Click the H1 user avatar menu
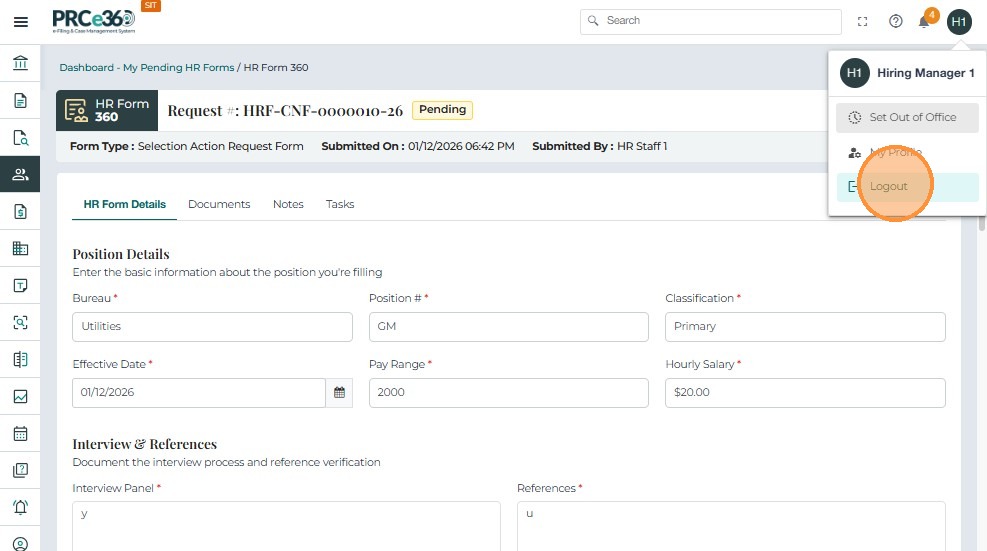987x551 pixels. coord(959,21)
